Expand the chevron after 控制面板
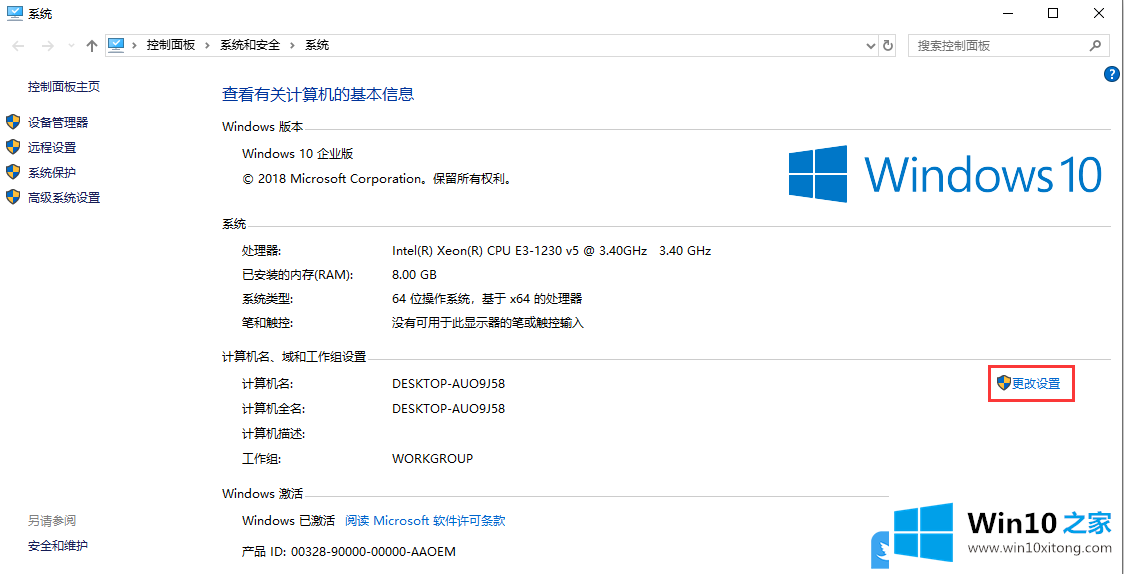The width and height of the screenshot is (1124, 574). tap(207, 45)
